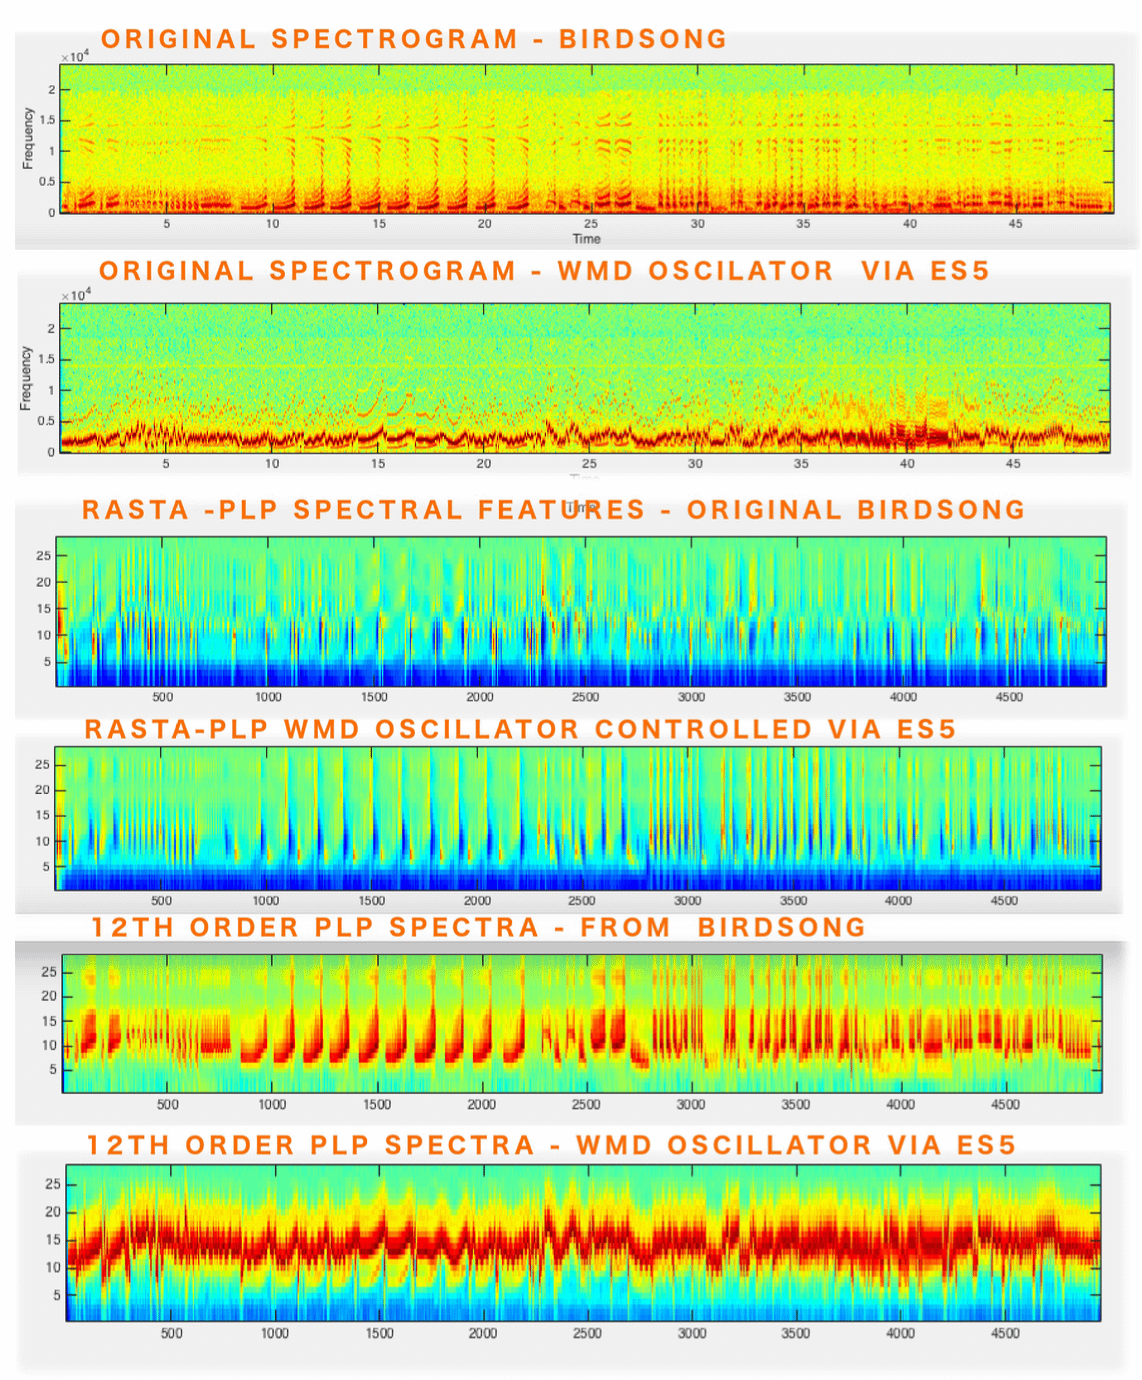
Task: Select the 12th order PLP birdsong spectra plot
Action: click(x=582, y=1023)
